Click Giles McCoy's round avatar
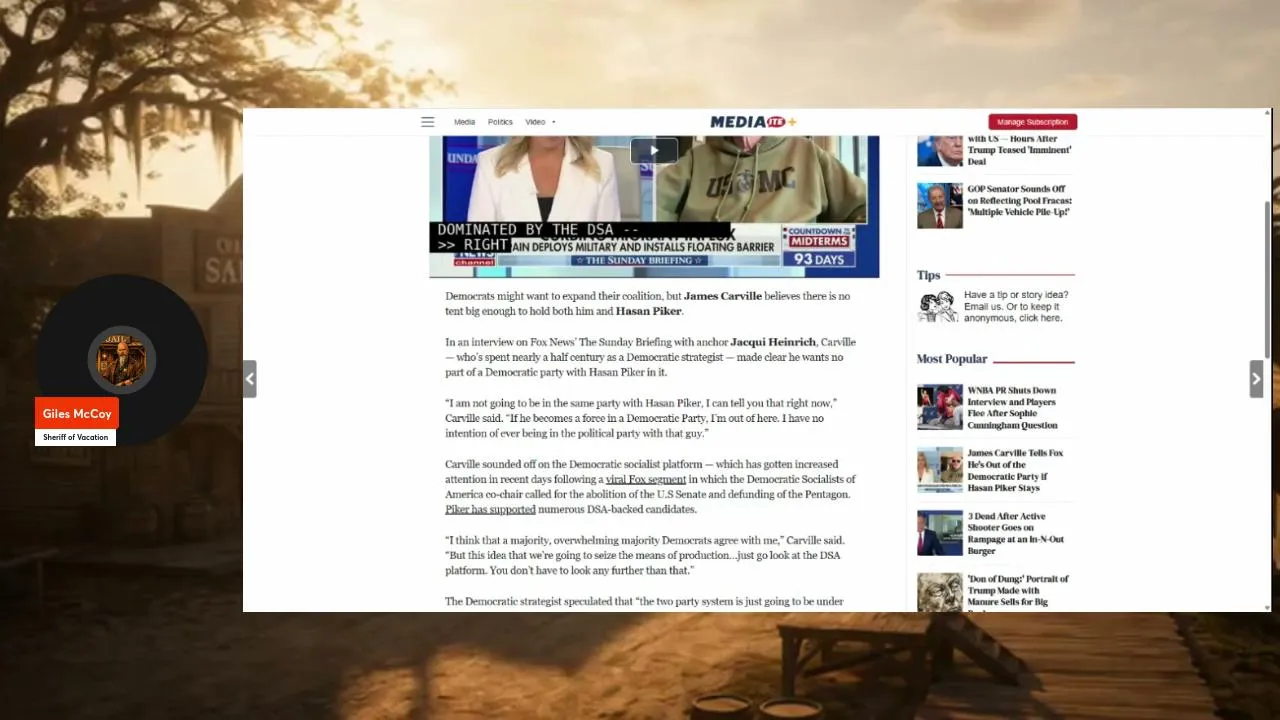Screen dimensions: 1280x720 (x=122, y=359)
